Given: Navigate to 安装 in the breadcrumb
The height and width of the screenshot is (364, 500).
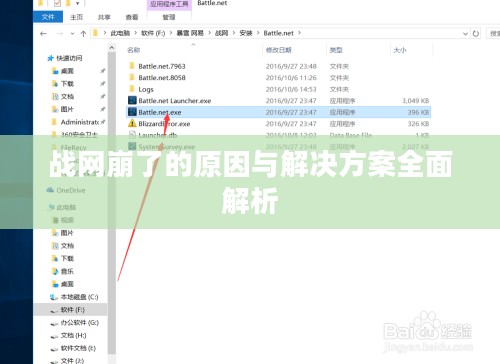Looking at the screenshot, I should pos(246,33).
